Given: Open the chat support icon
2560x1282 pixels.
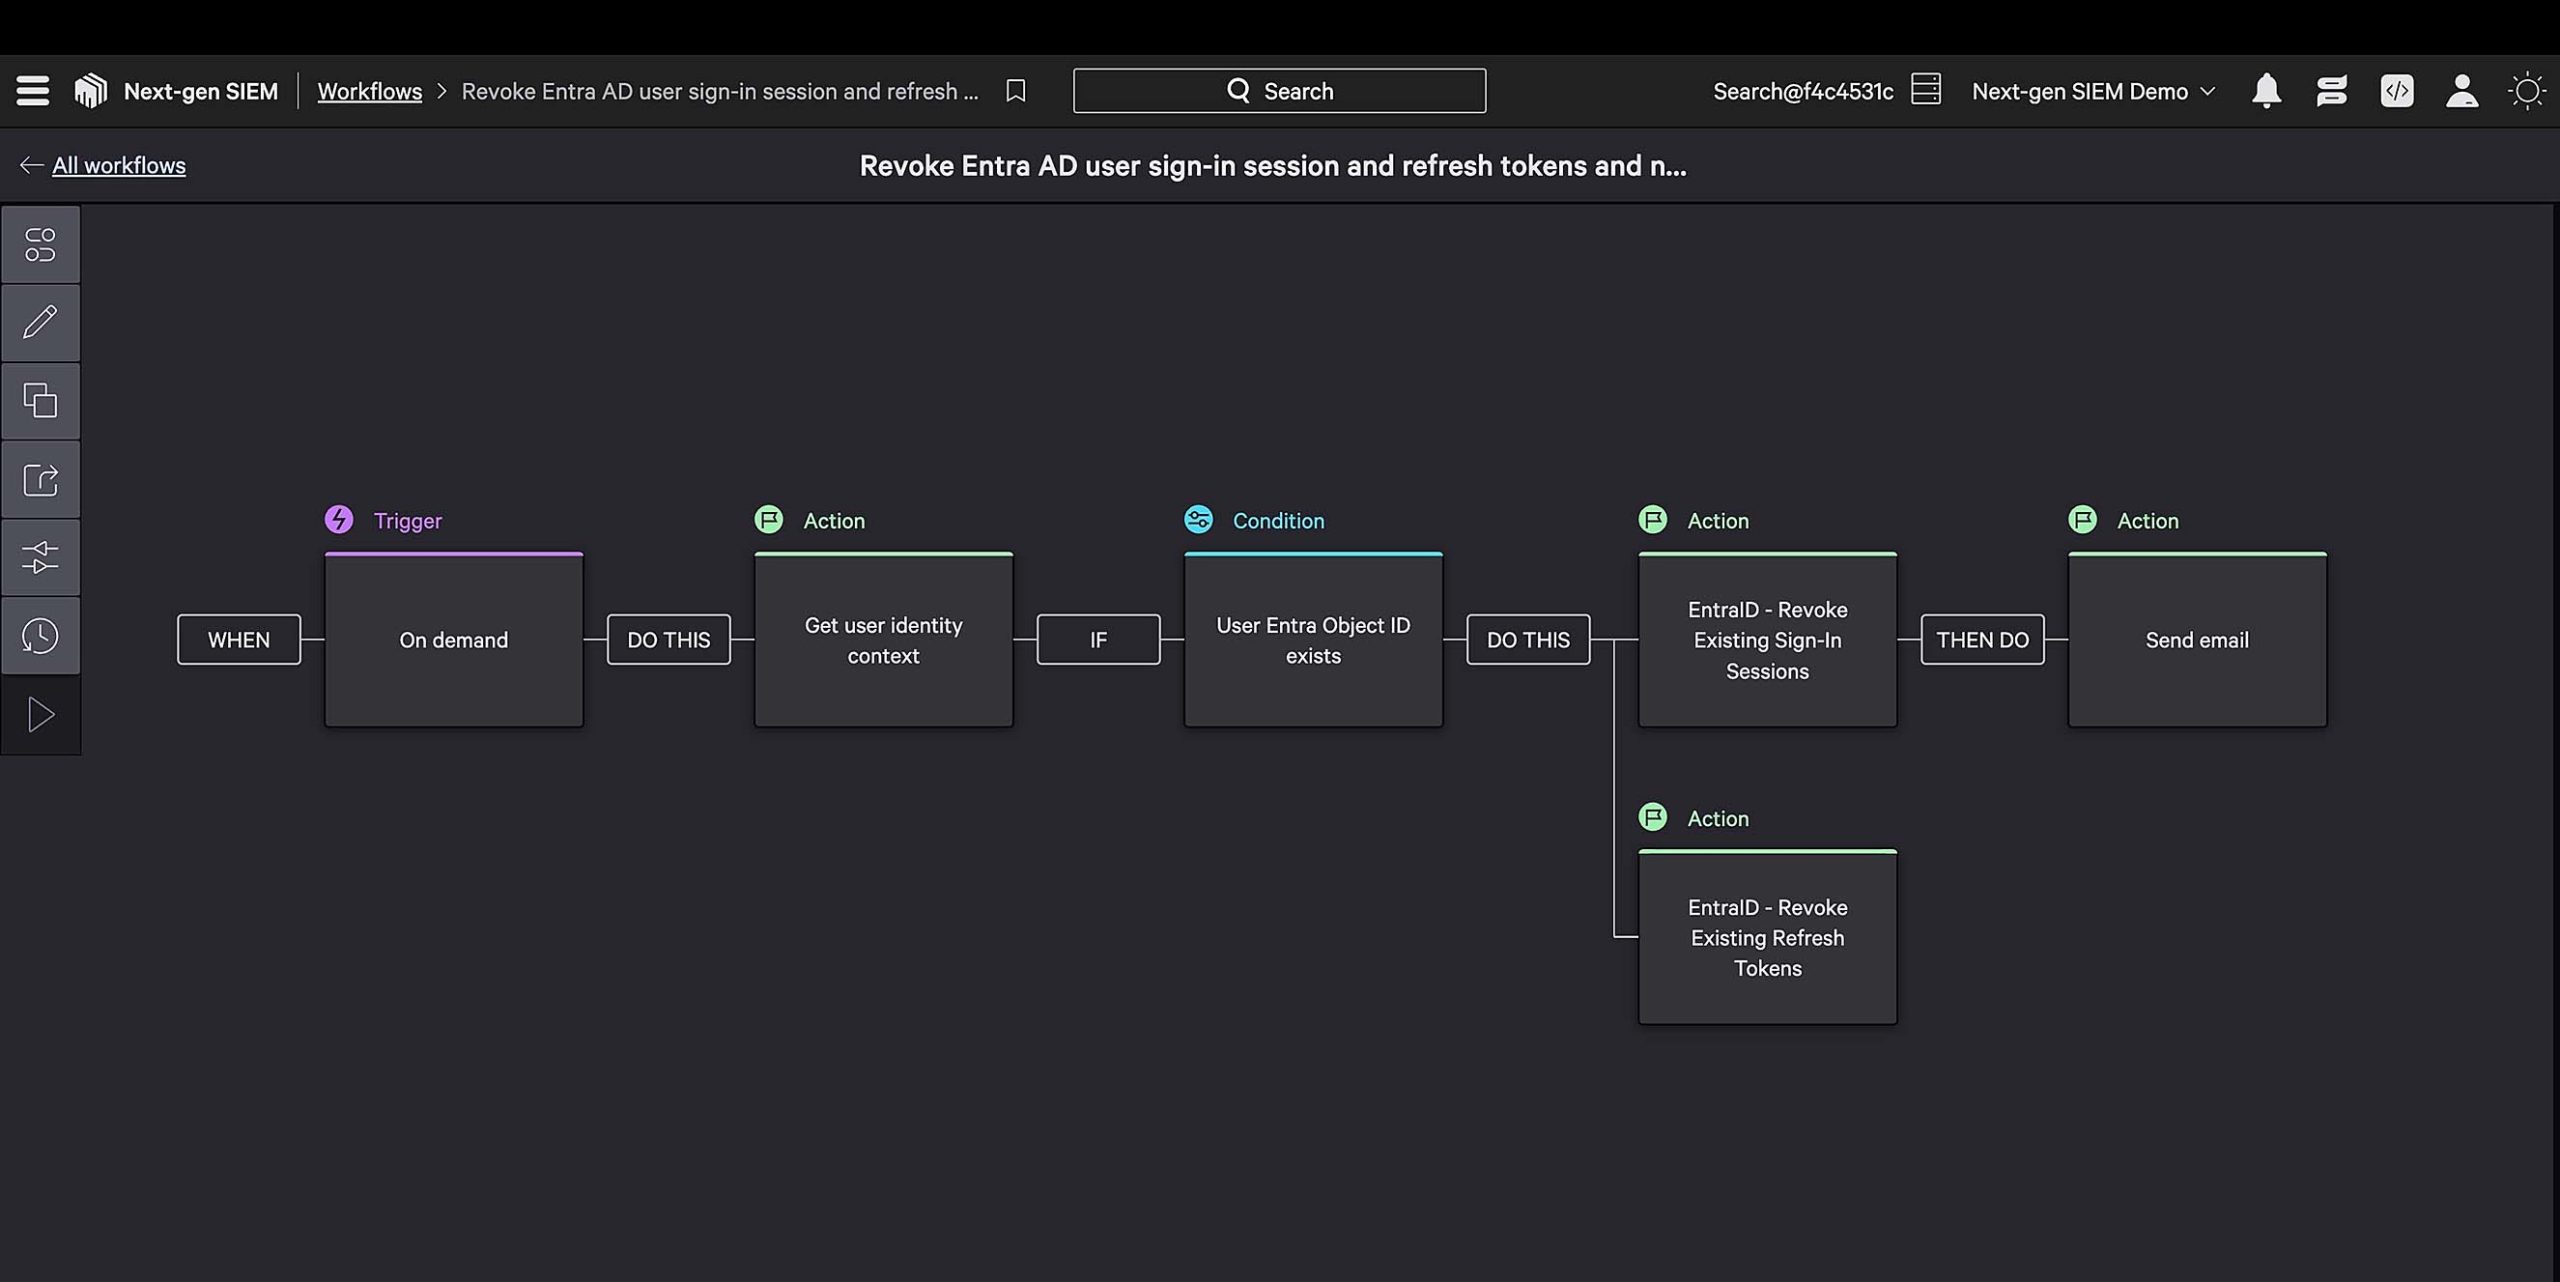Looking at the screenshot, I should pyautogui.click(x=2332, y=90).
